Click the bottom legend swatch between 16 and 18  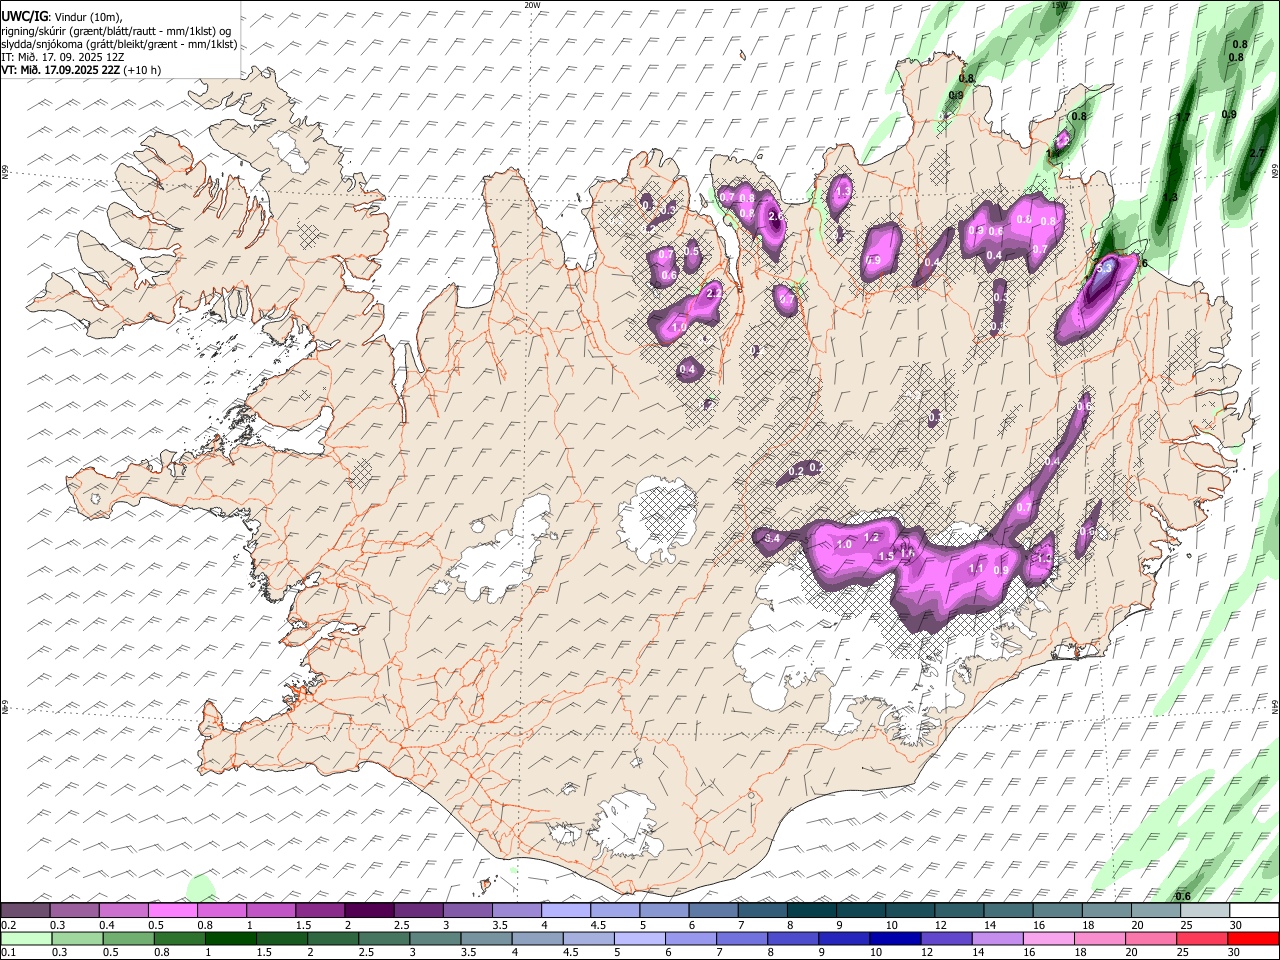coord(1048,939)
